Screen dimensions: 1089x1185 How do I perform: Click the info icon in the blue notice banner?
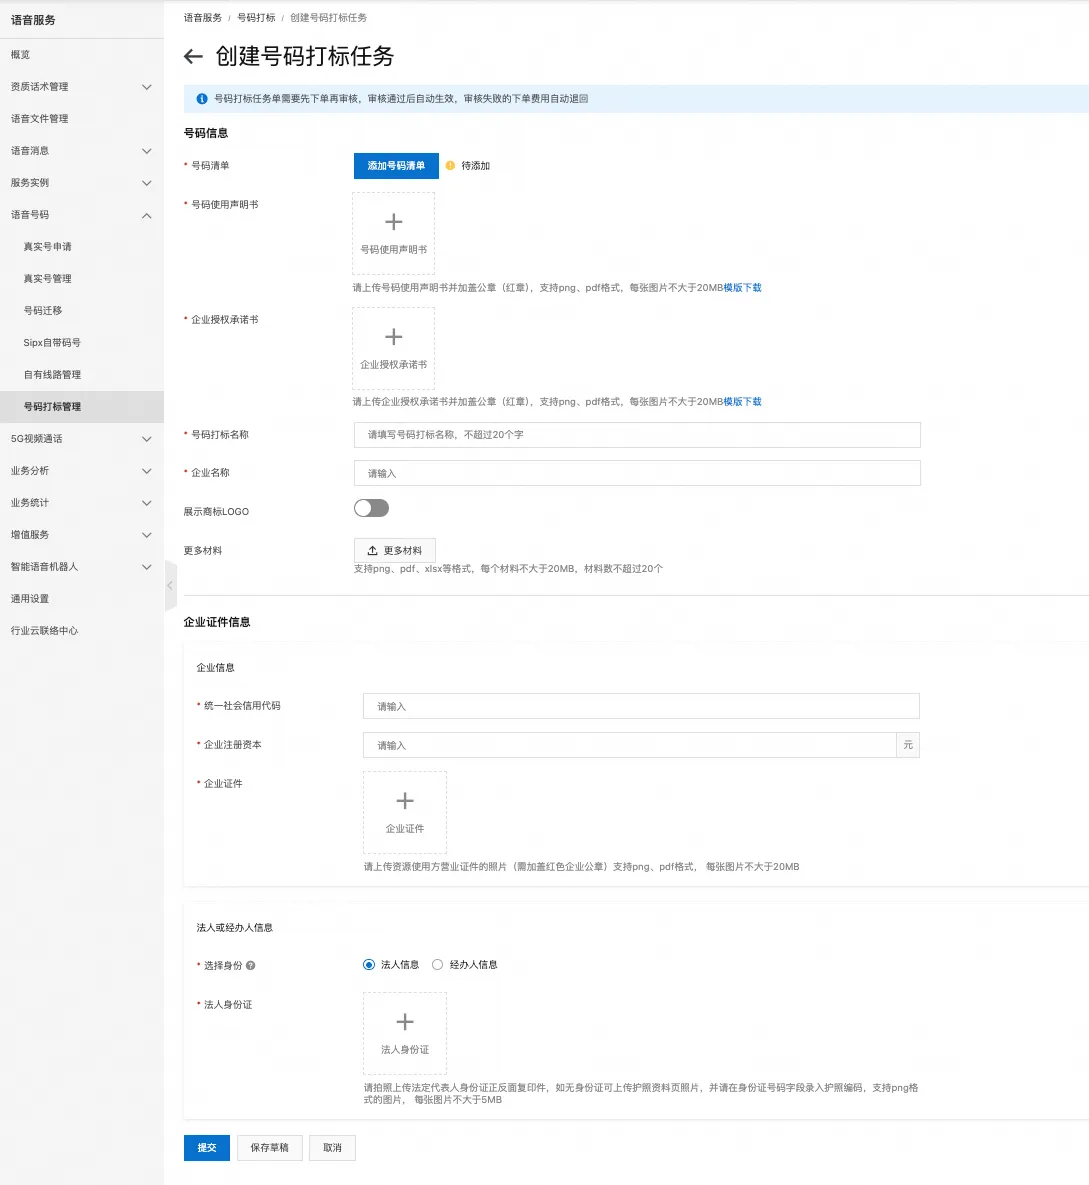click(202, 99)
